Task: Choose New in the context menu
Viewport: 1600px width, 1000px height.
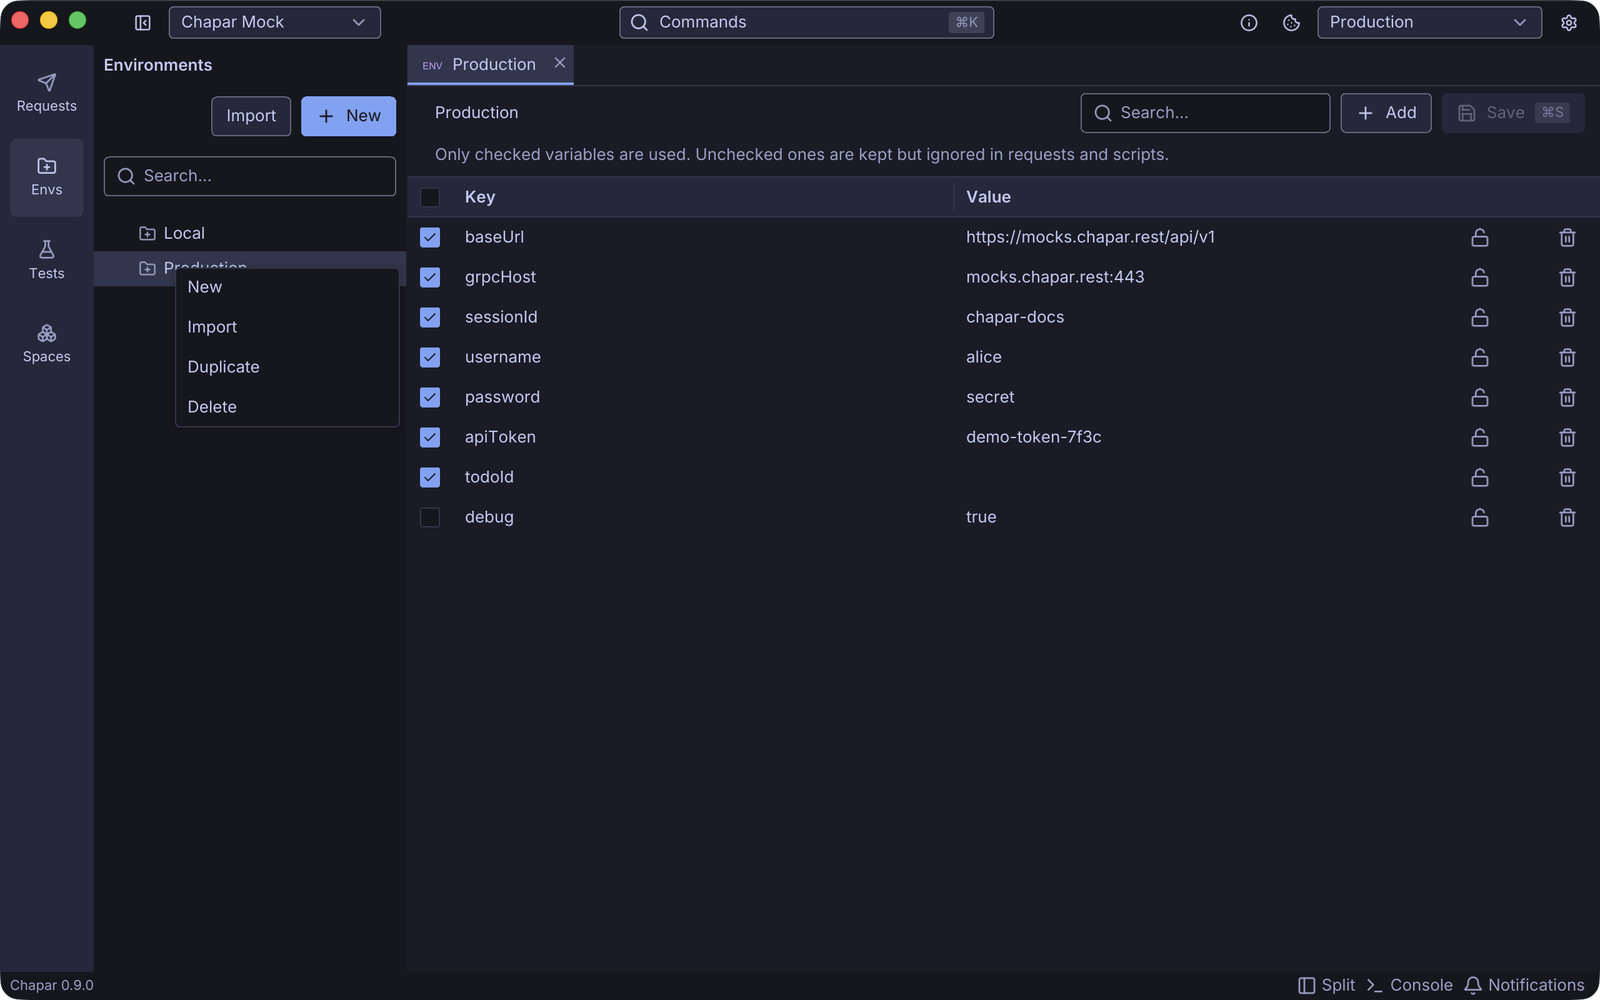Action: [287, 287]
